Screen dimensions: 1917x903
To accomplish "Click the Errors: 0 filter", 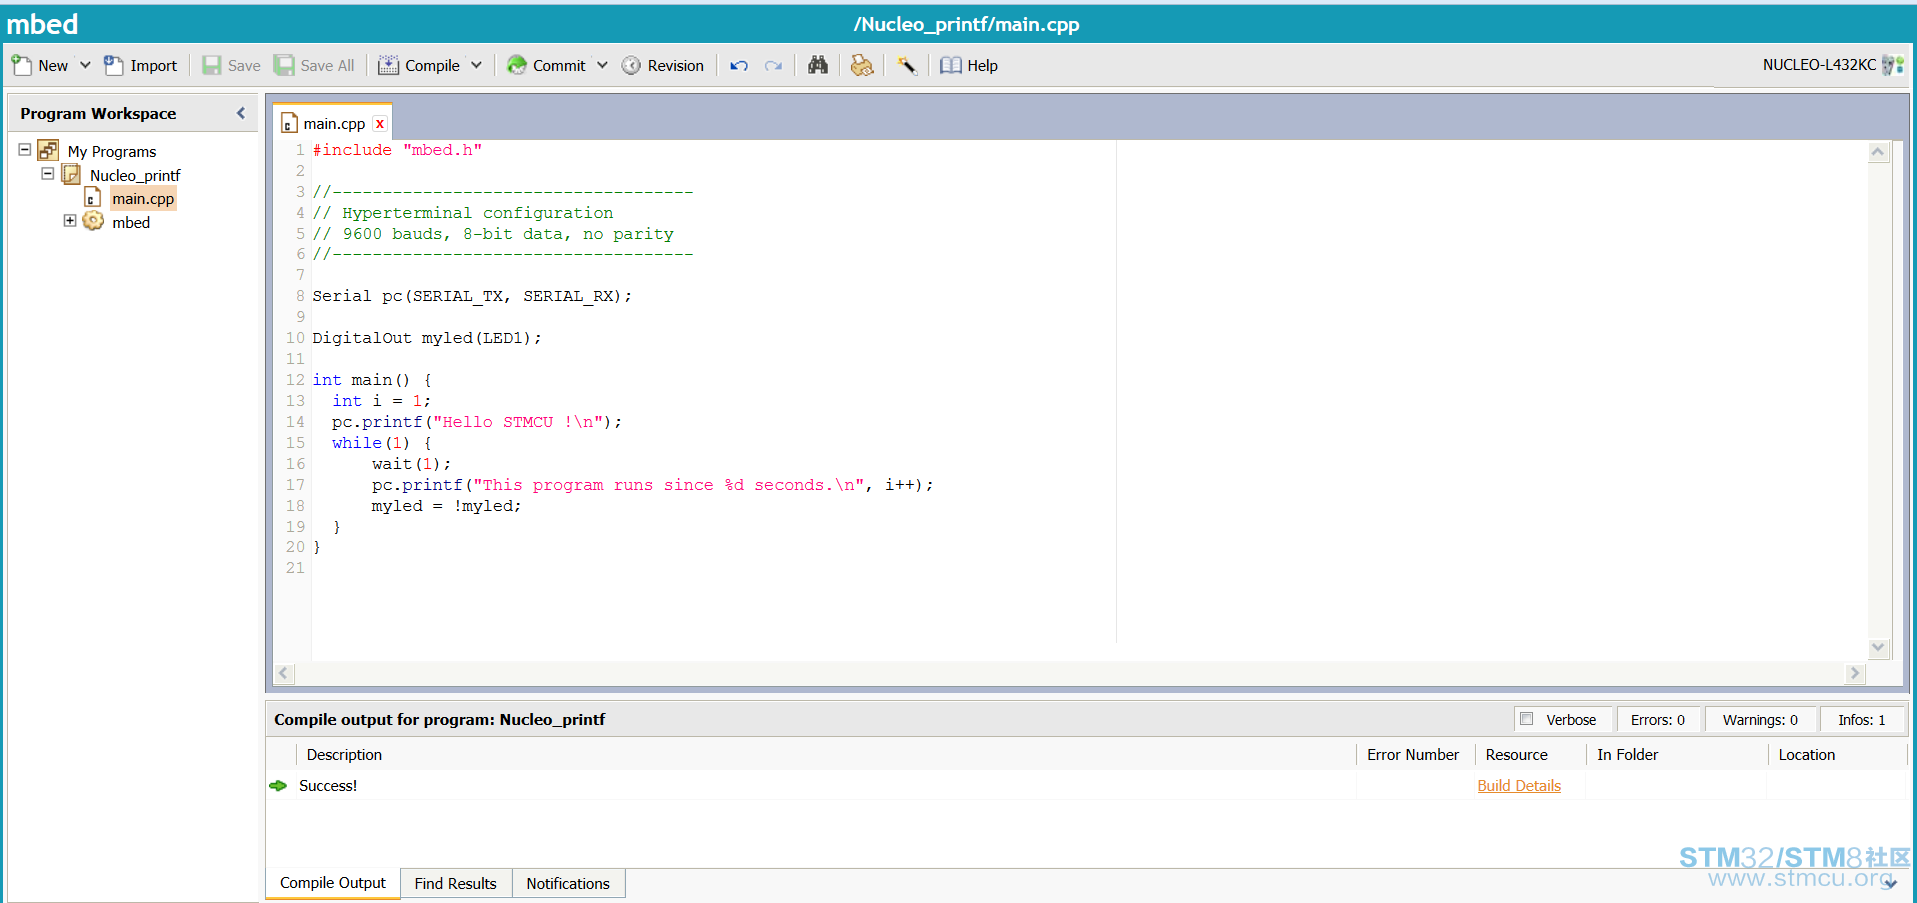I will coord(1657,720).
